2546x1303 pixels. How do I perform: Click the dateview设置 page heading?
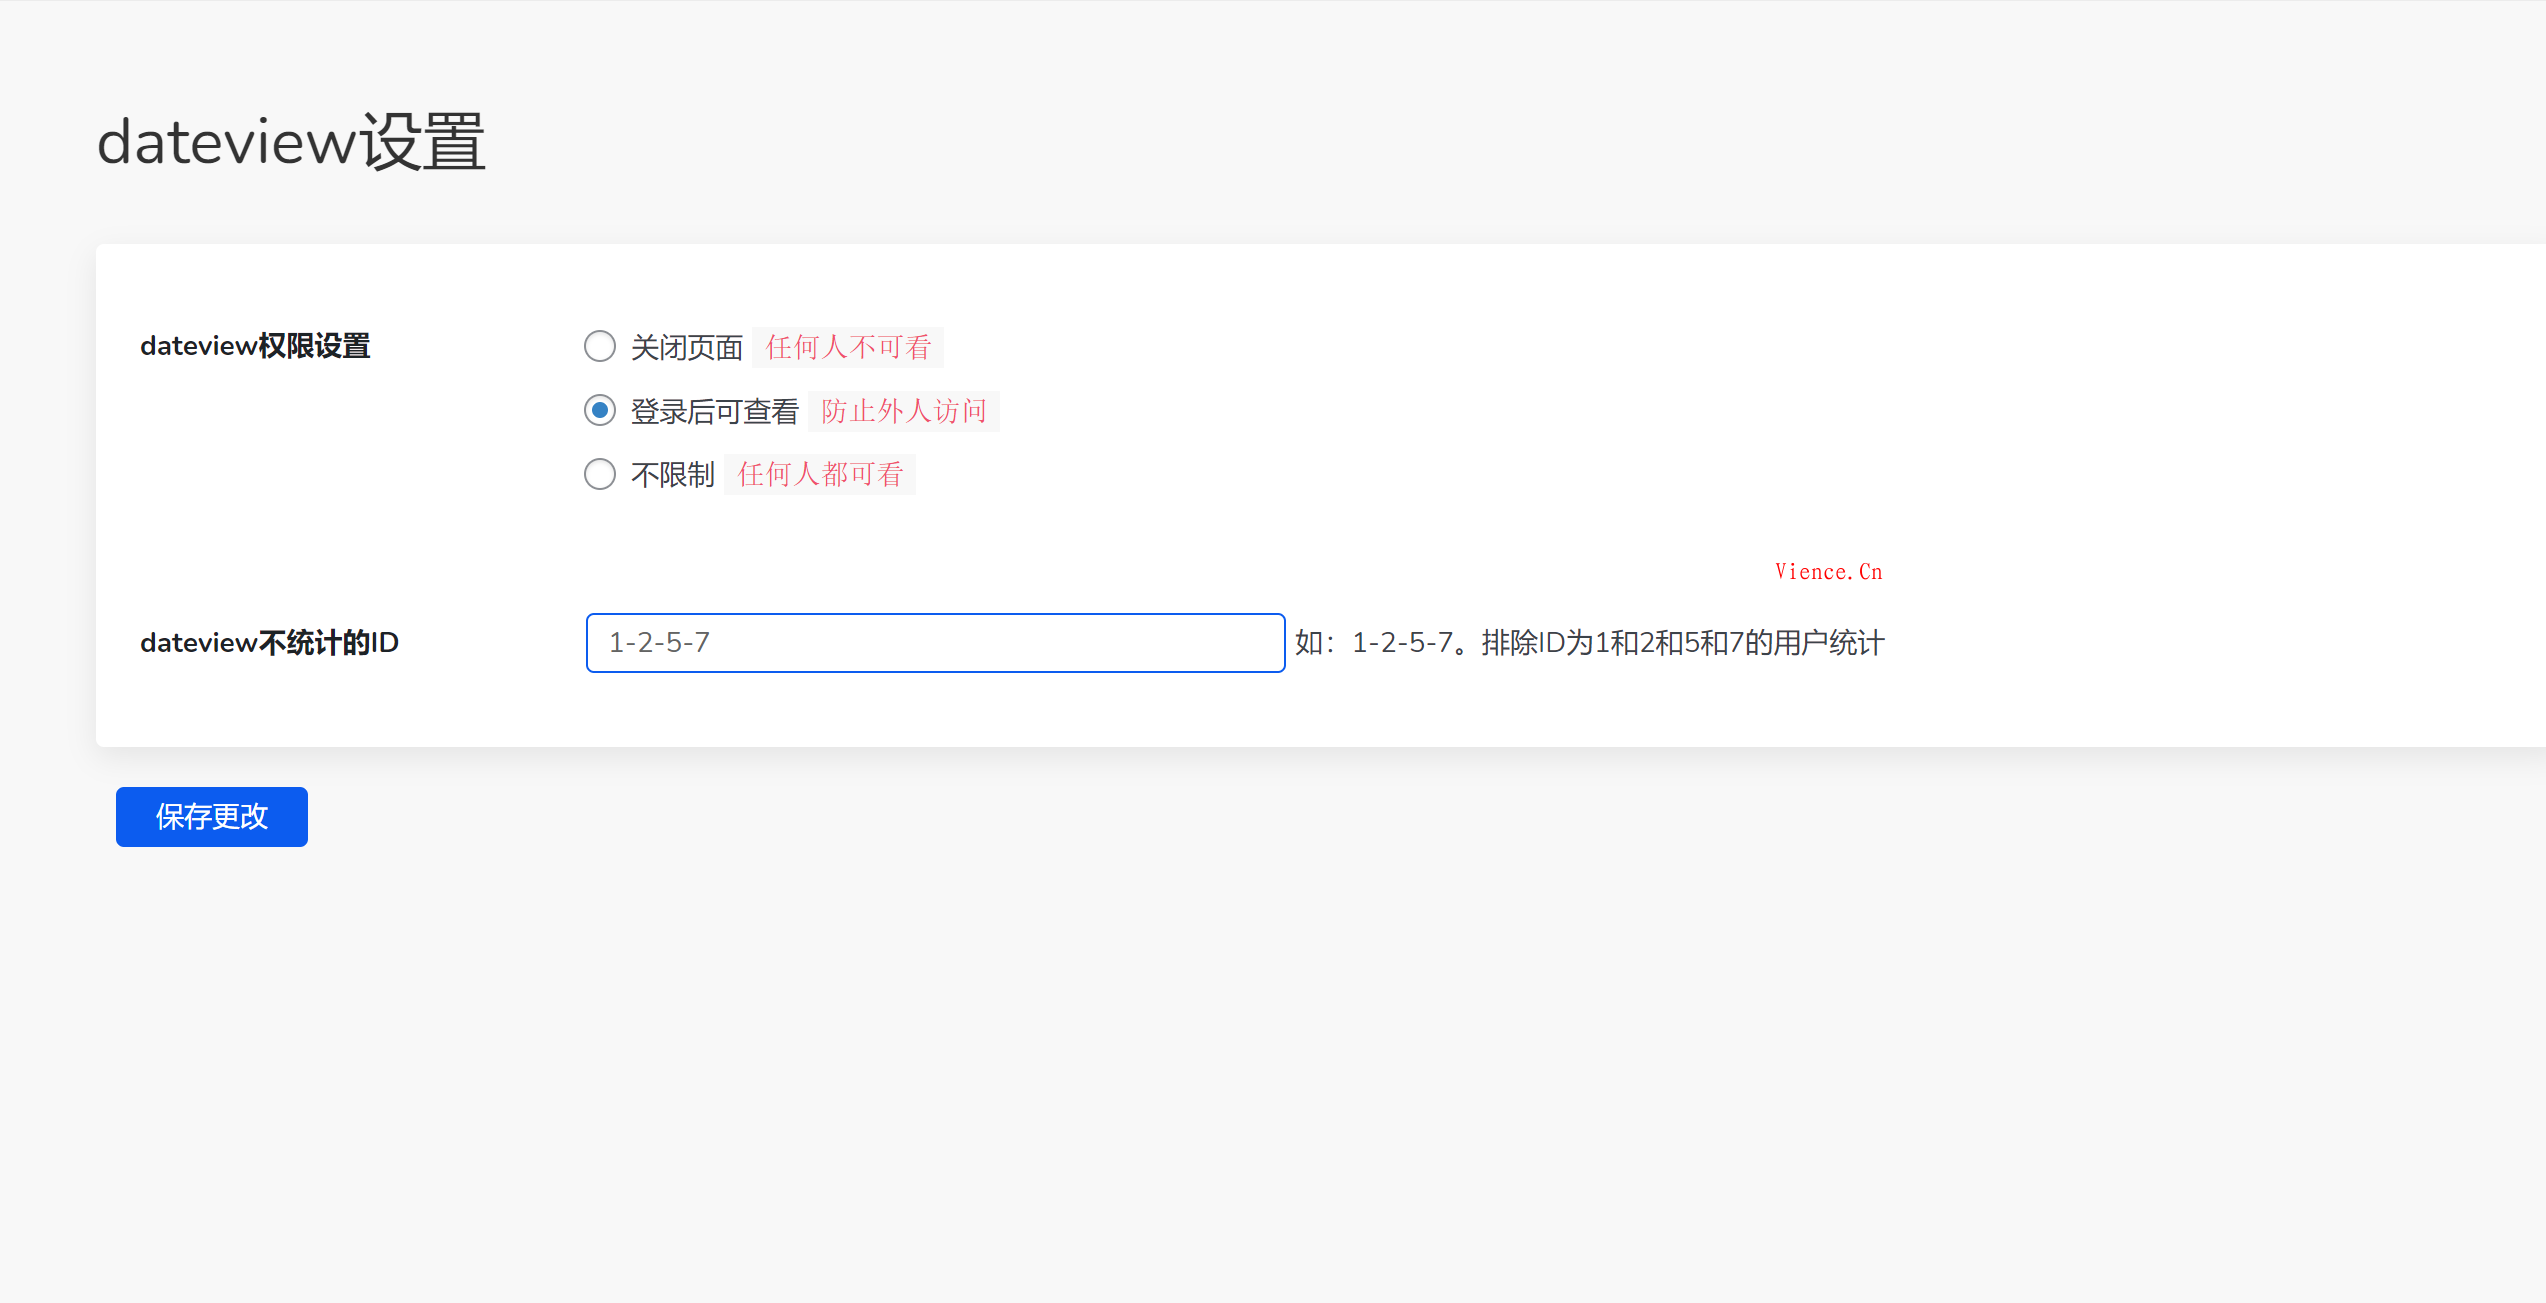click(x=291, y=142)
